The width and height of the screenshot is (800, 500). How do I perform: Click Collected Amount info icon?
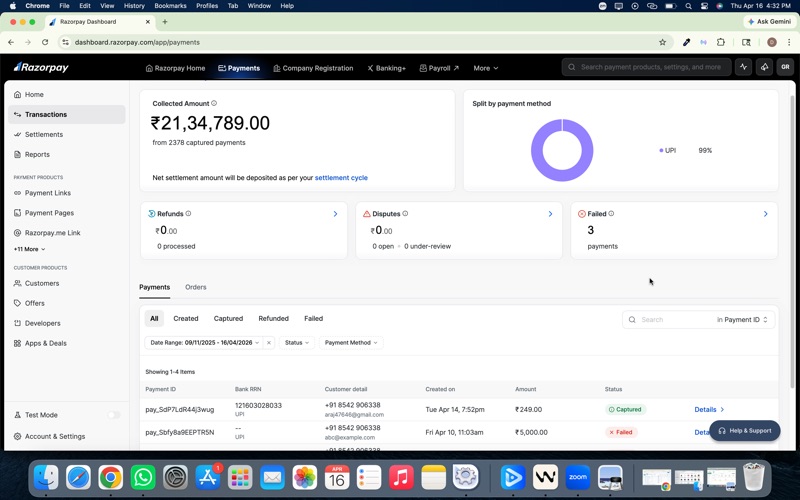214,103
